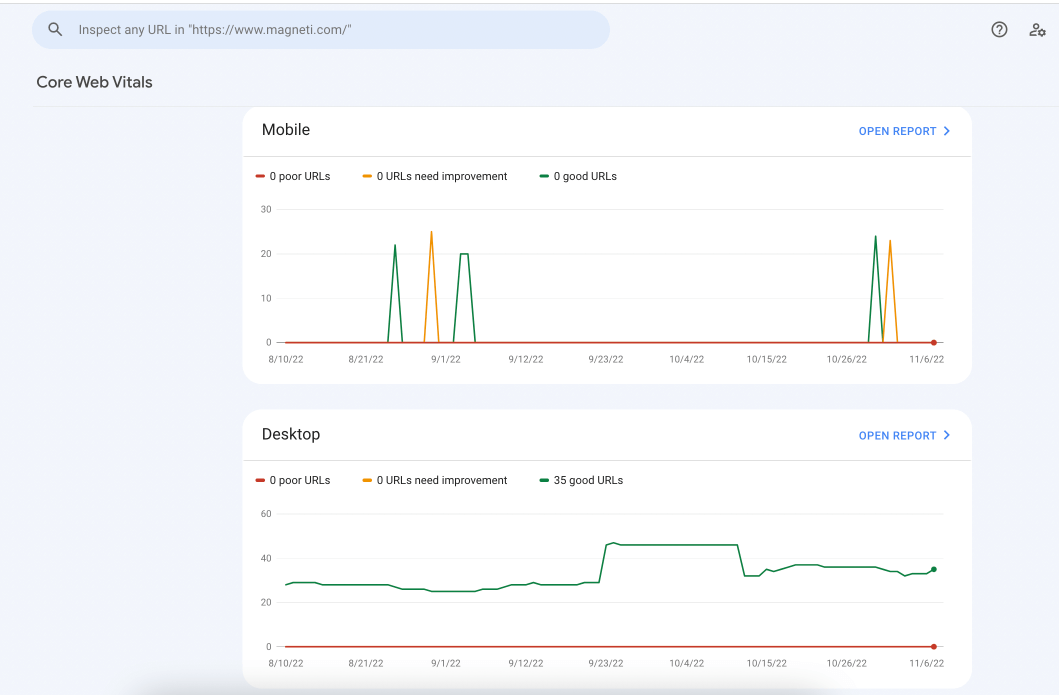The width and height of the screenshot is (1059, 695).
Task: Click the Mobile report chevron arrow
Action: [946, 131]
